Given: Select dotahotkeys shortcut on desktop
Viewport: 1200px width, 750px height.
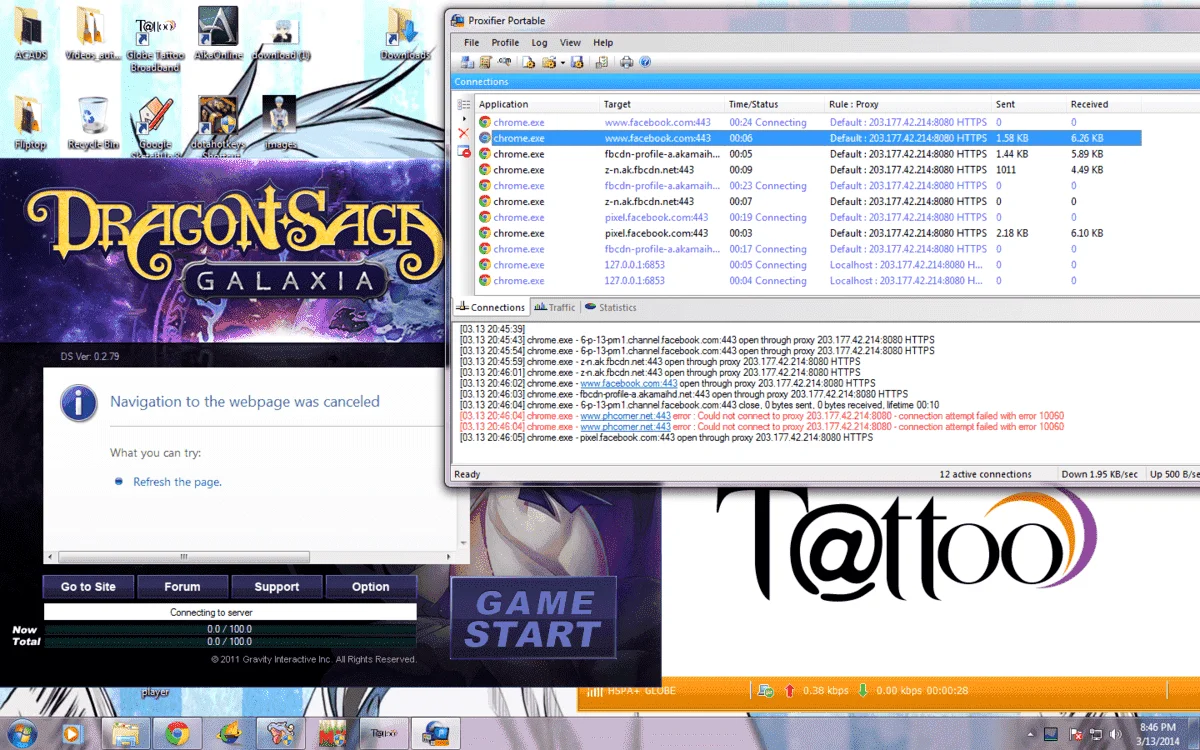Looking at the screenshot, I should click(217, 128).
